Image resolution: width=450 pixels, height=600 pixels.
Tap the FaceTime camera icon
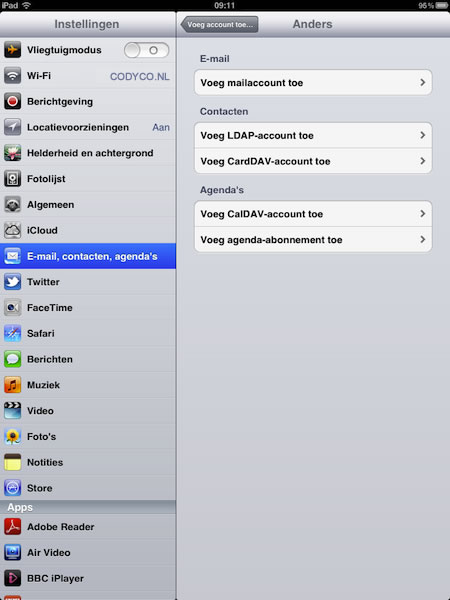13,308
